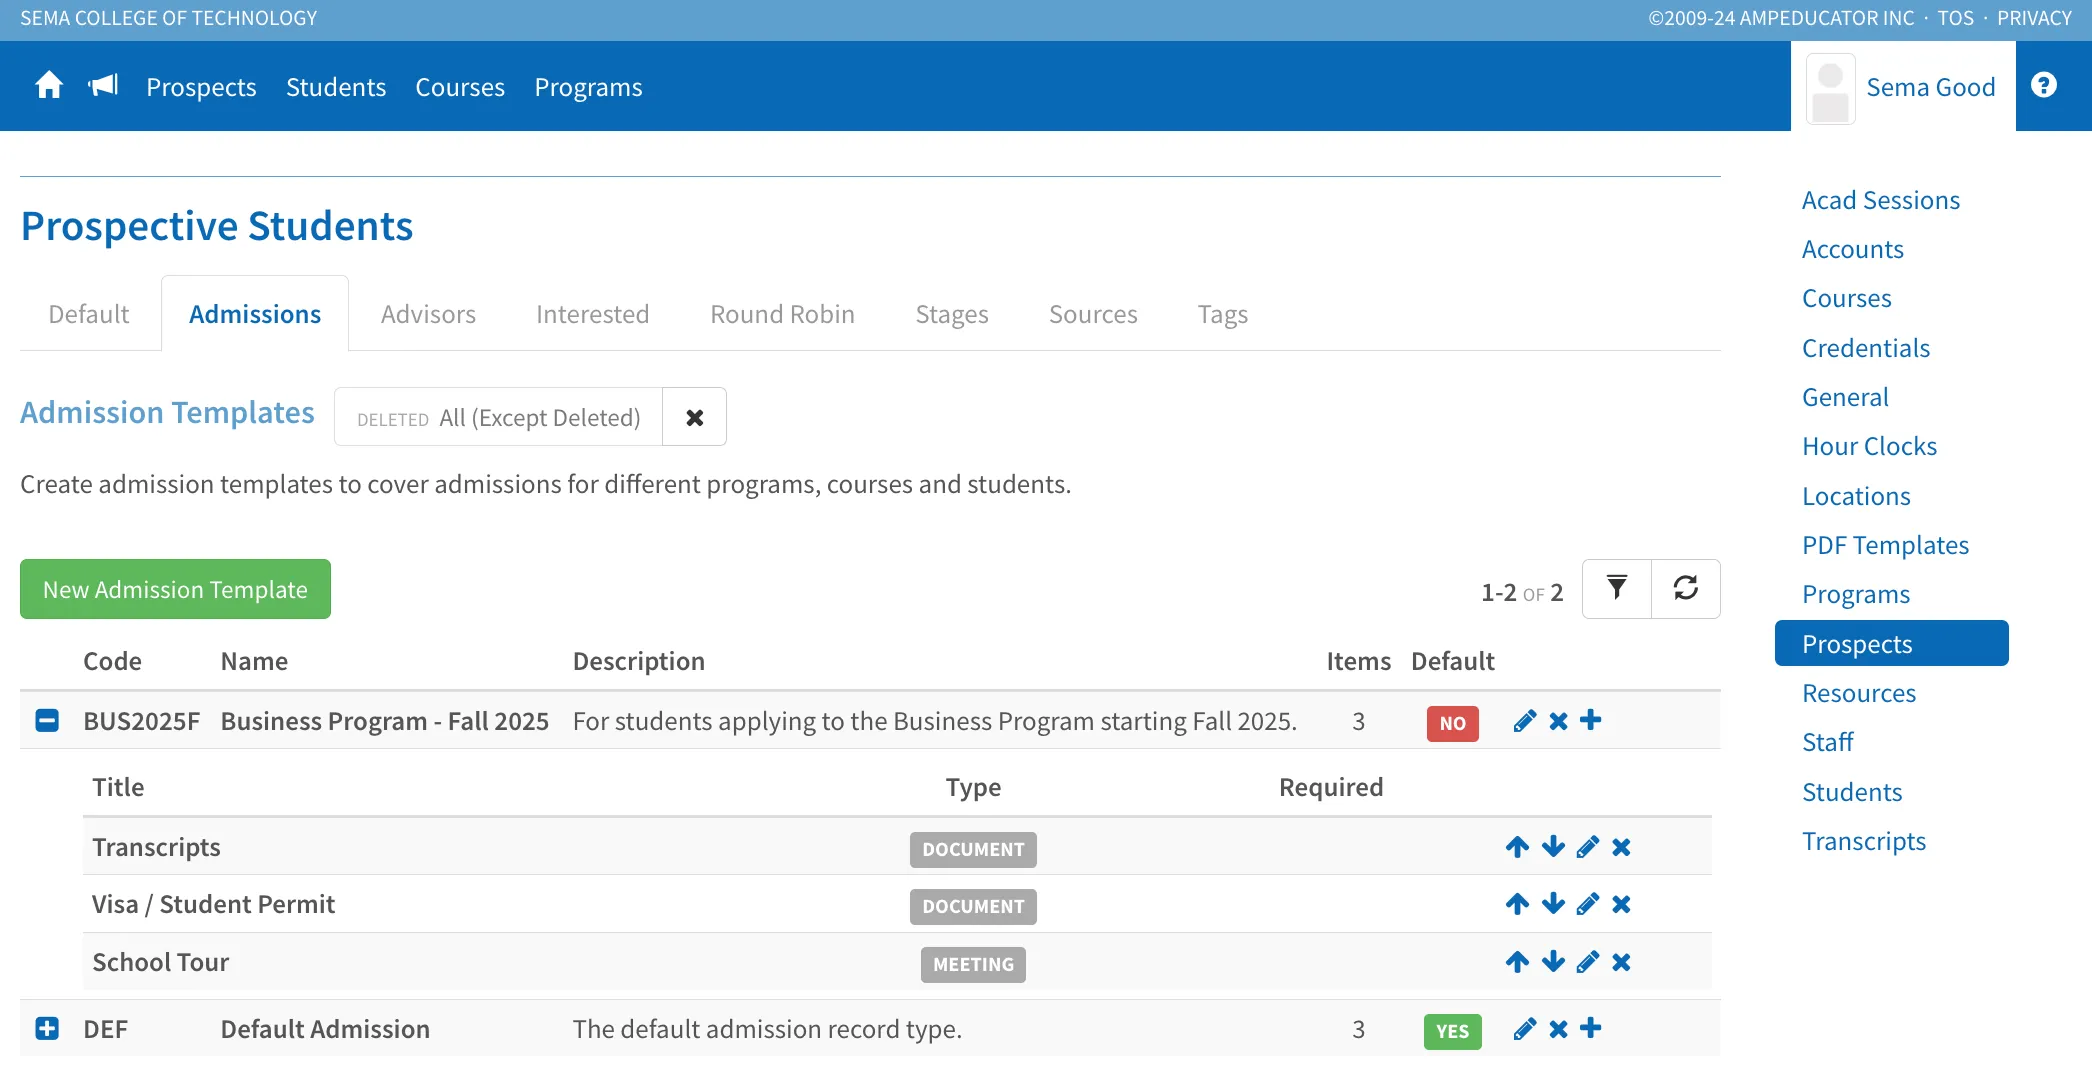Open the help question mark icon
The width and height of the screenshot is (2092, 1074).
coord(2044,85)
